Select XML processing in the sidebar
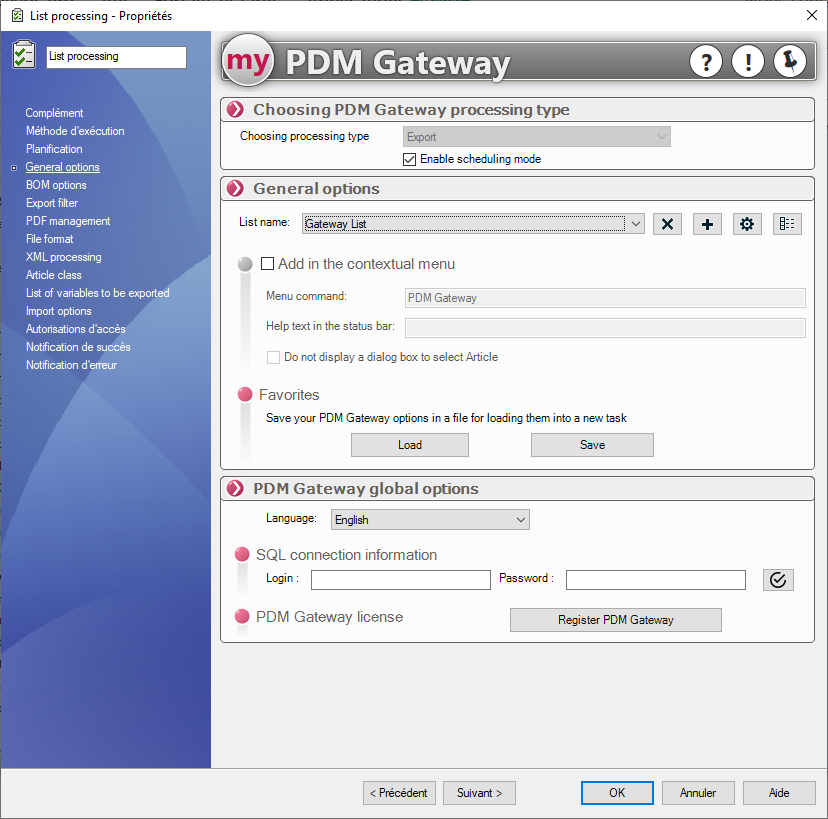Image resolution: width=828 pixels, height=819 pixels. tap(63, 257)
